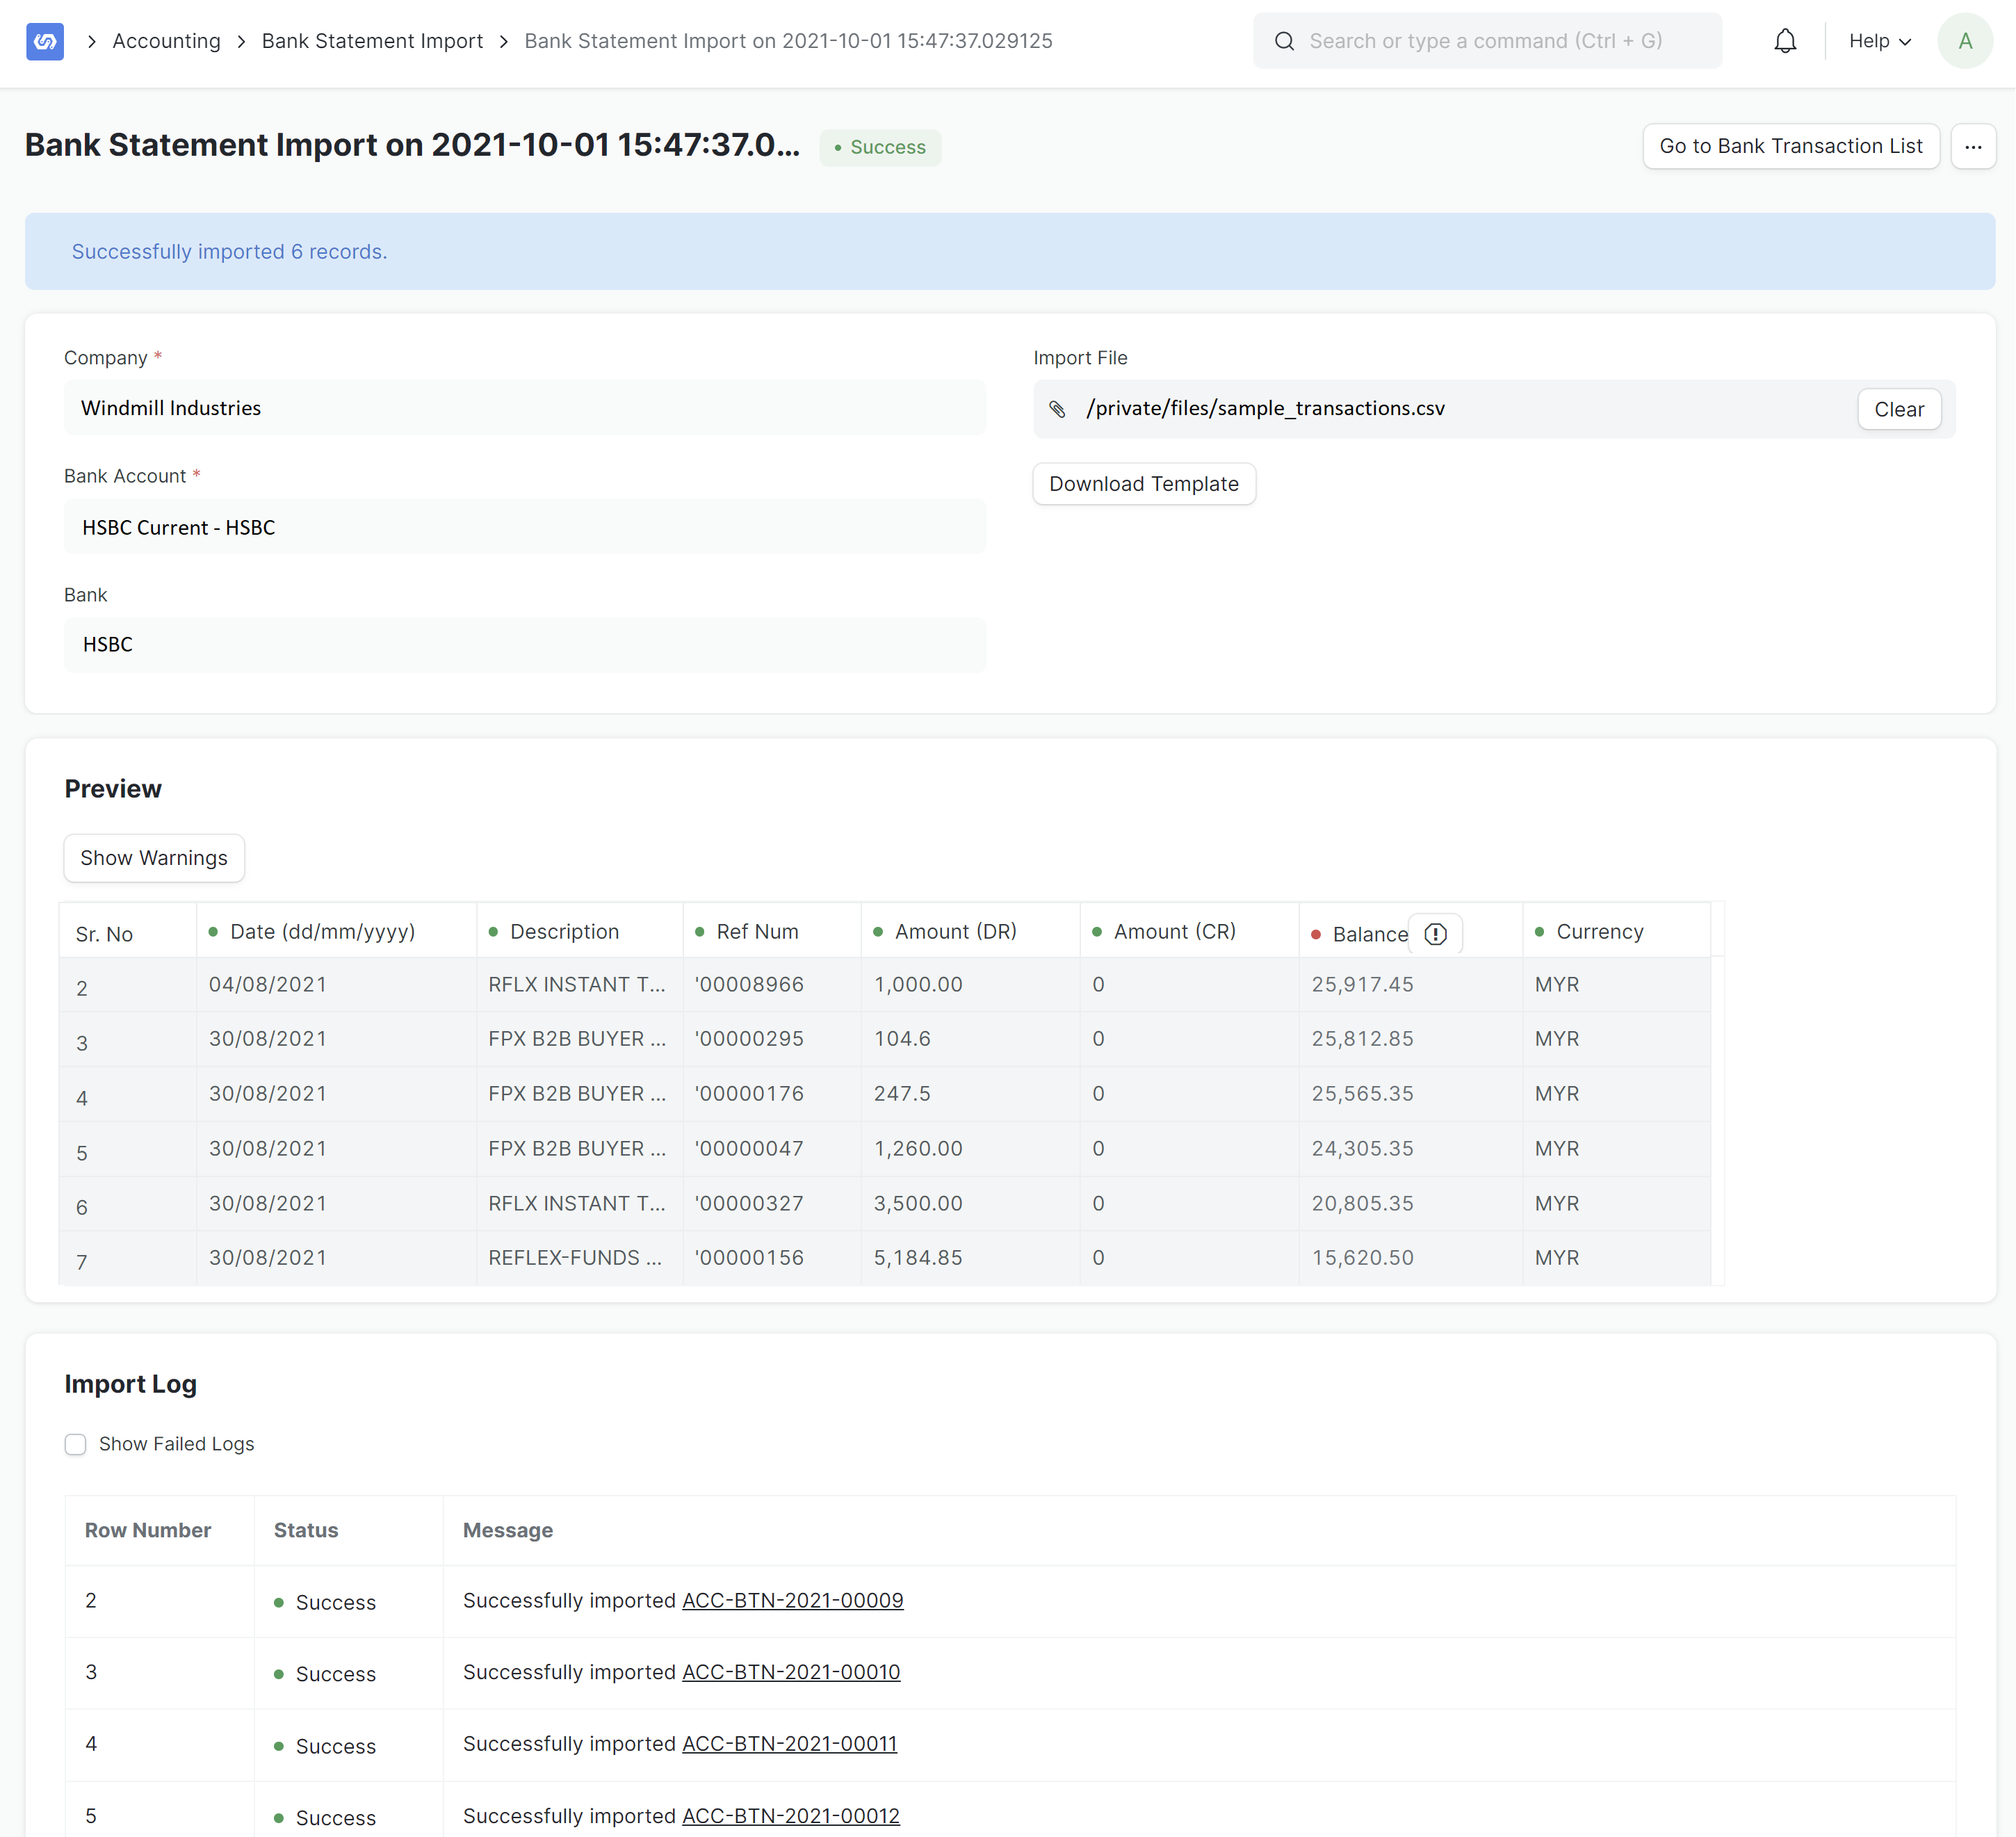Click the paperclip attachment icon
Image resolution: width=2016 pixels, height=1837 pixels.
click(1057, 409)
